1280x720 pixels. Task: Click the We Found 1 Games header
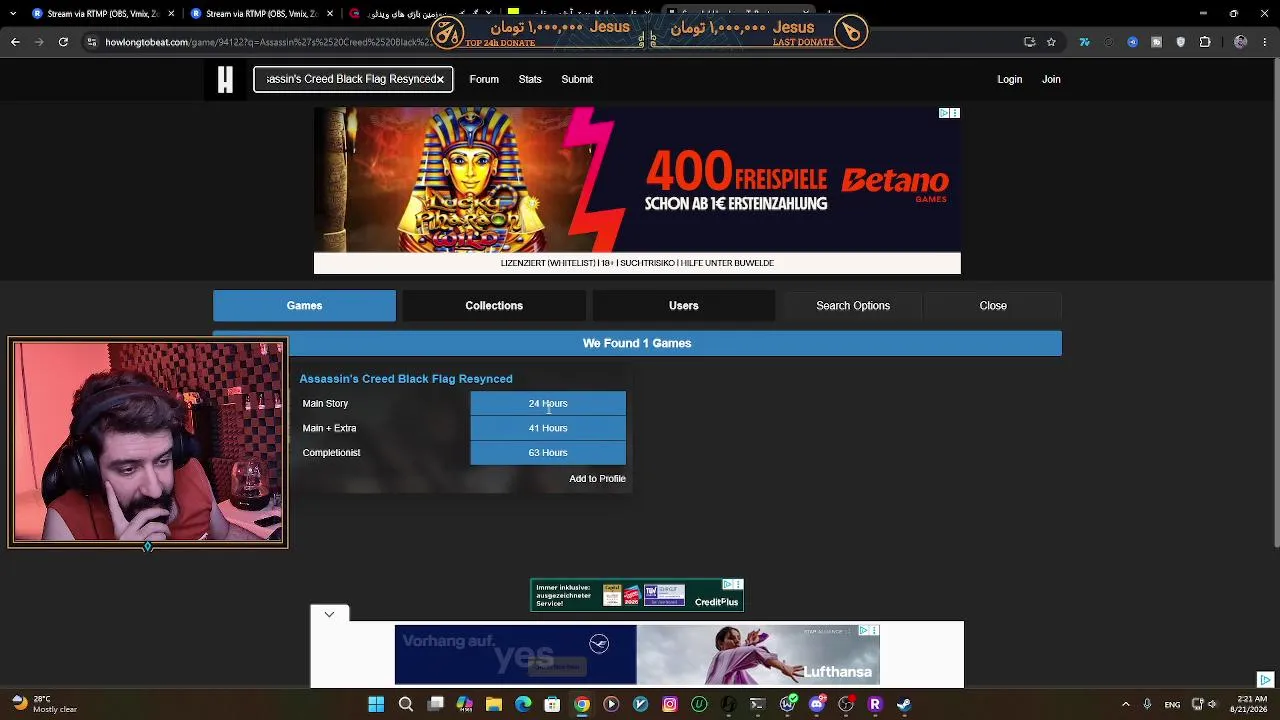pyautogui.click(x=637, y=343)
